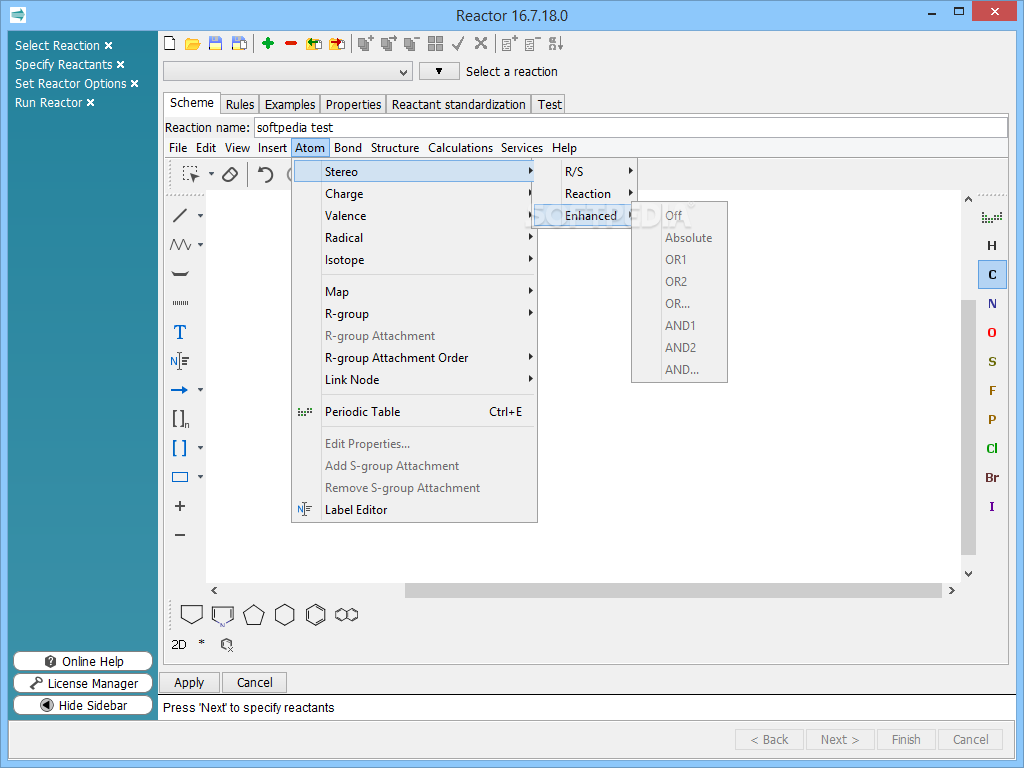
Task: Toggle the 2D cleaning button
Action: [179, 645]
